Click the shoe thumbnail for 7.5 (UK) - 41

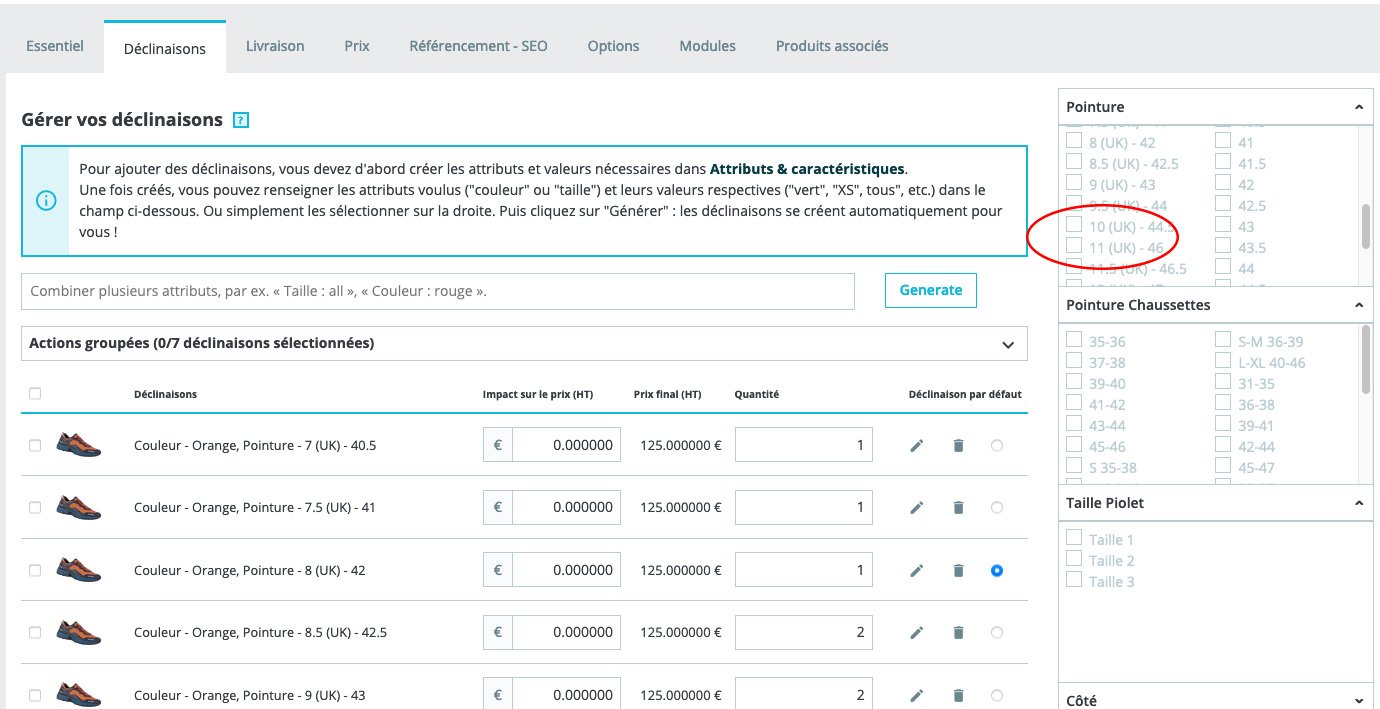pyautogui.click(x=79, y=507)
